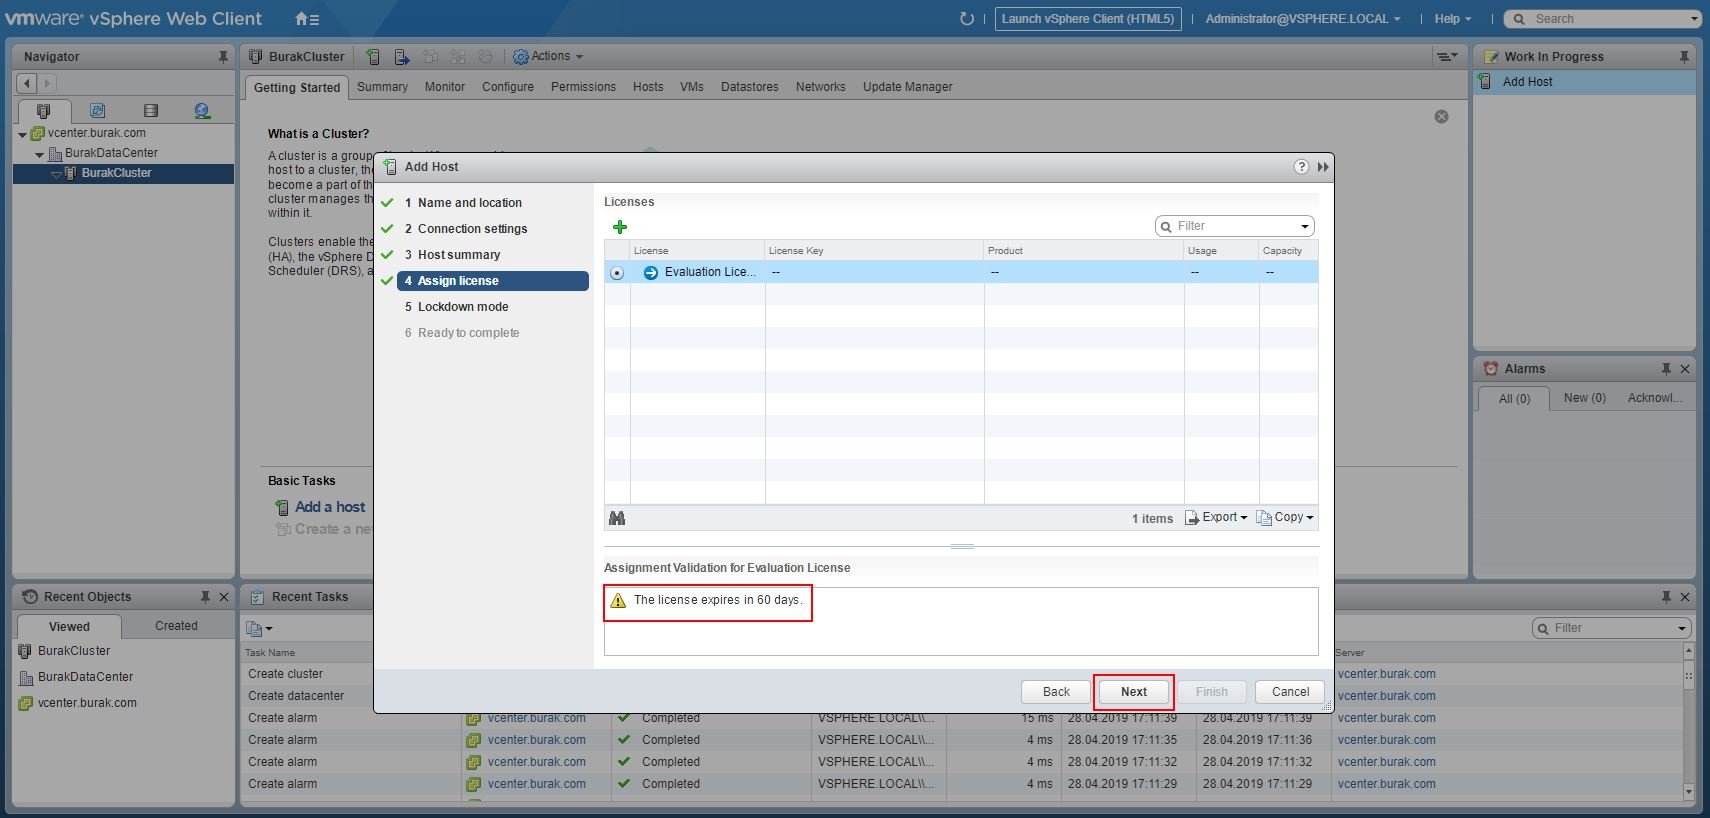Select the Evaluation License radio button

pos(617,273)
